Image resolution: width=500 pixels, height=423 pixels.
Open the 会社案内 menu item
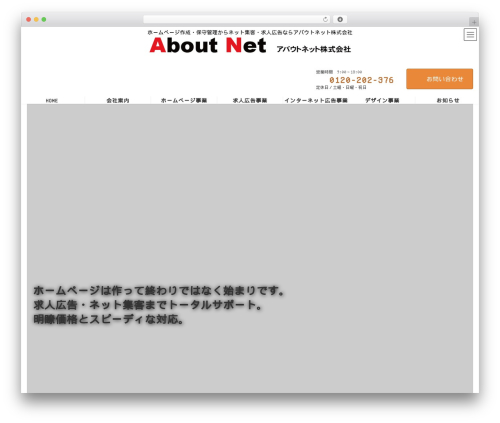[x=118, y=100]
